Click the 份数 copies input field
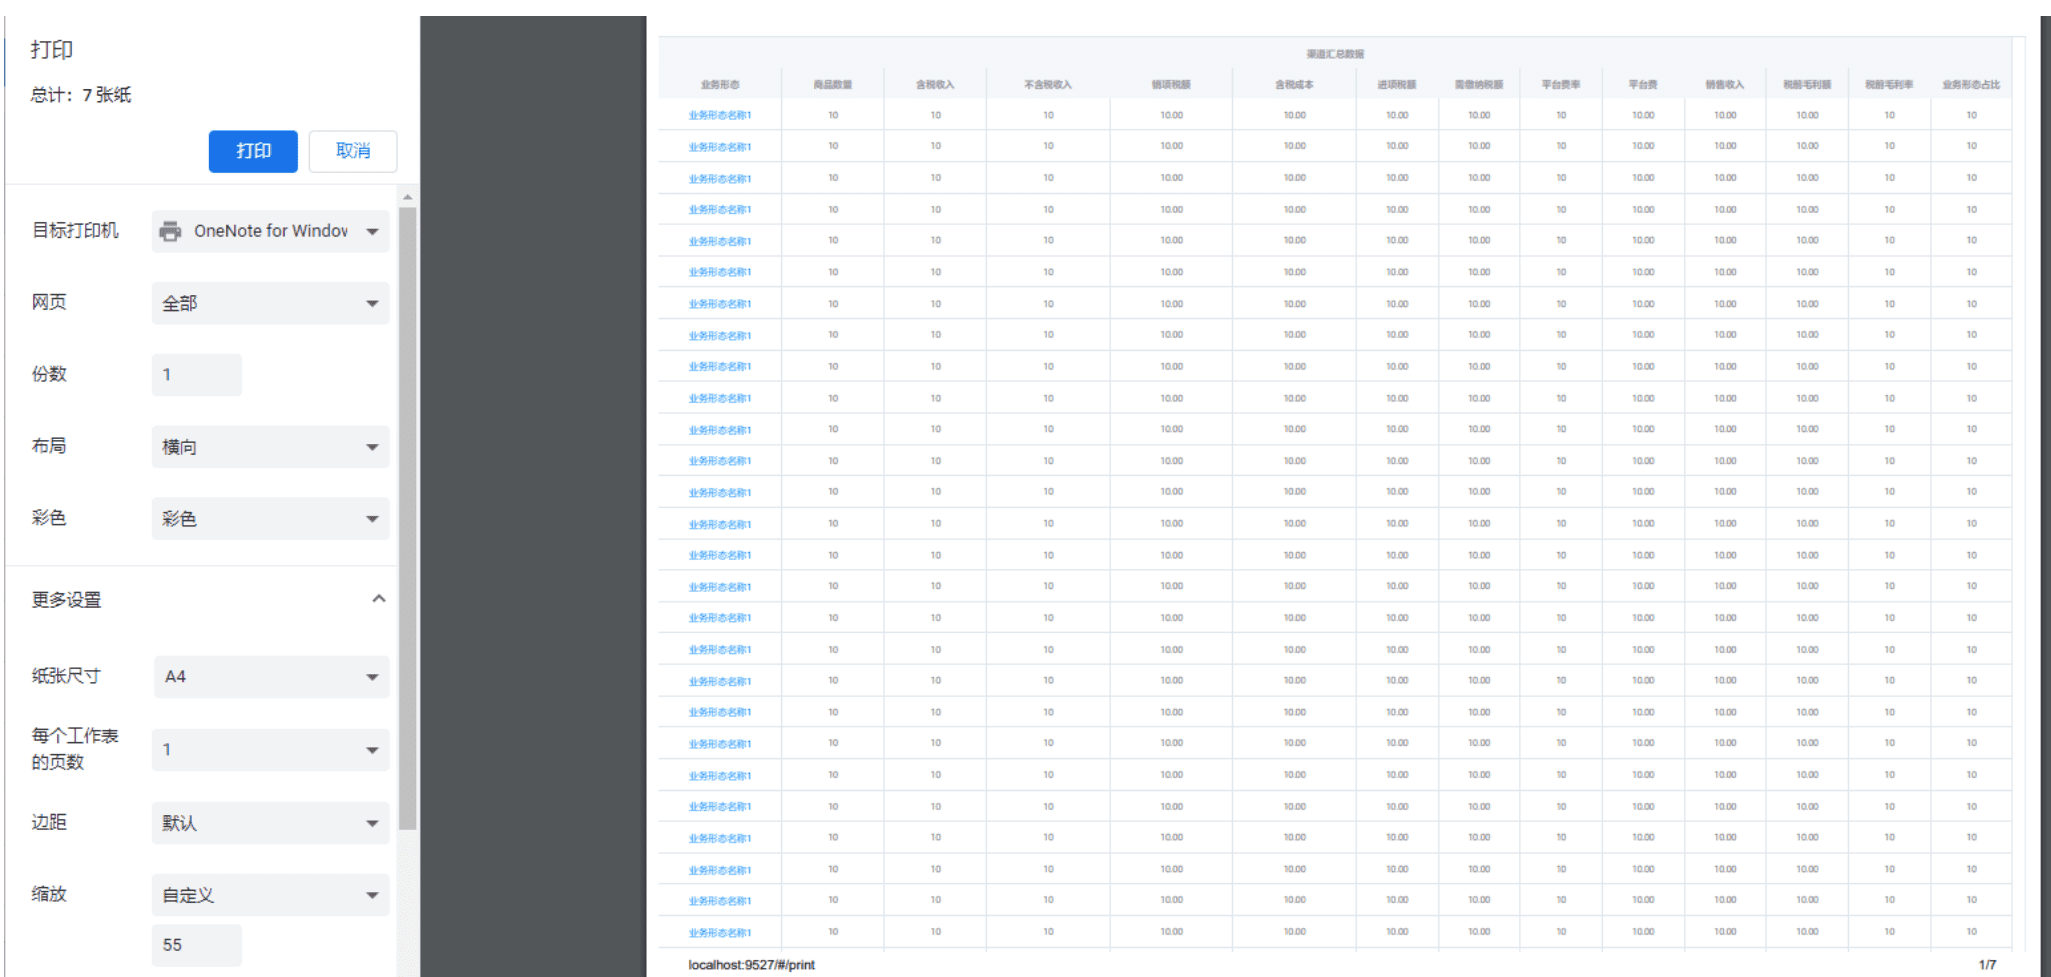The height and width of the screenshot is (977, 2051). point(197,375)
